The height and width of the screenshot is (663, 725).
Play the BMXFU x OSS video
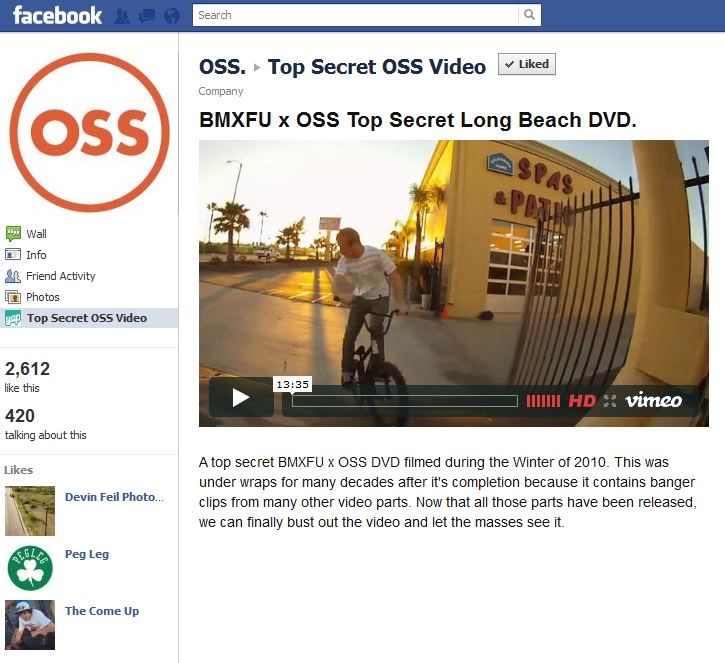[241, 398]
